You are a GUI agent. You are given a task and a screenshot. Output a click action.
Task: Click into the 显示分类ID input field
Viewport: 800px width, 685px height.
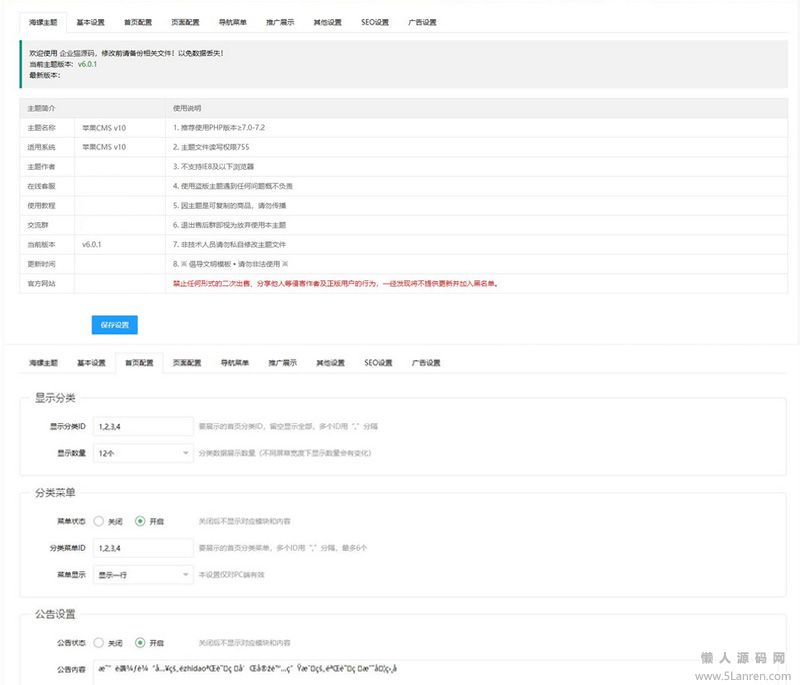tap(143, 426)
